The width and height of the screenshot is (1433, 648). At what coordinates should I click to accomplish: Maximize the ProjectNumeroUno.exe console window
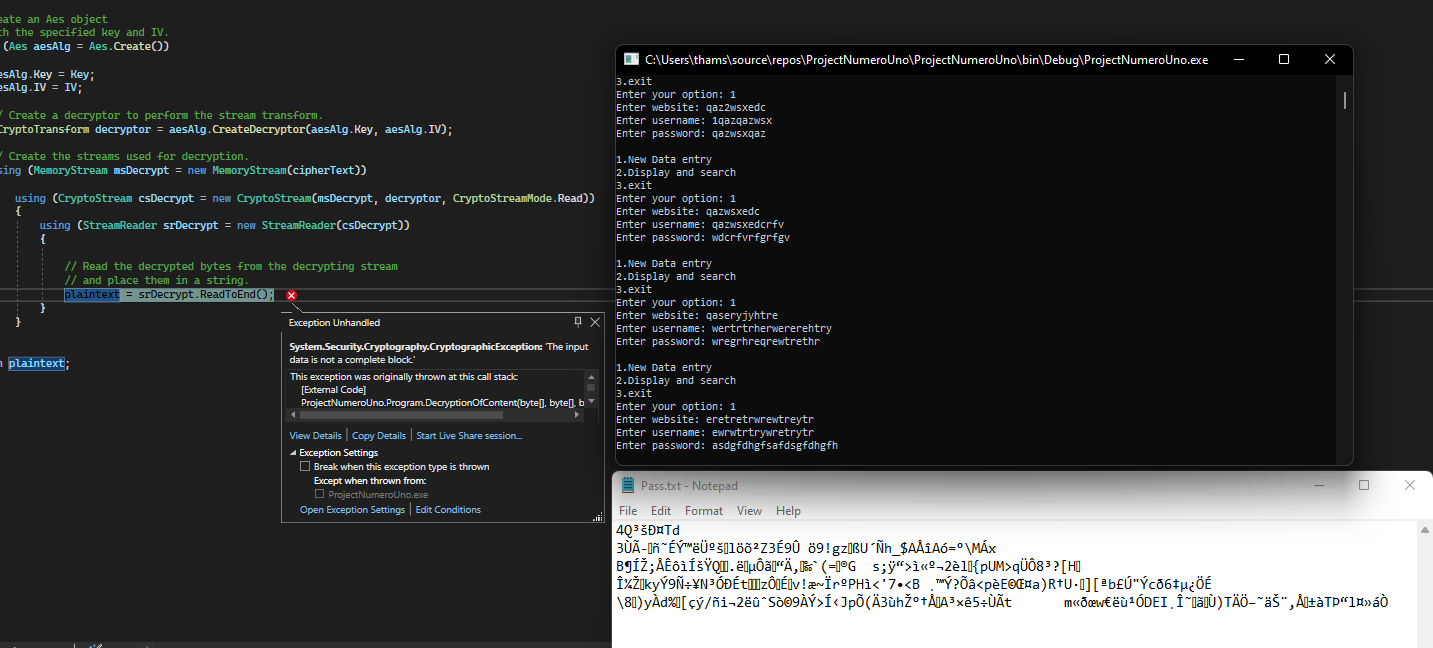[x=1284, y=60]
